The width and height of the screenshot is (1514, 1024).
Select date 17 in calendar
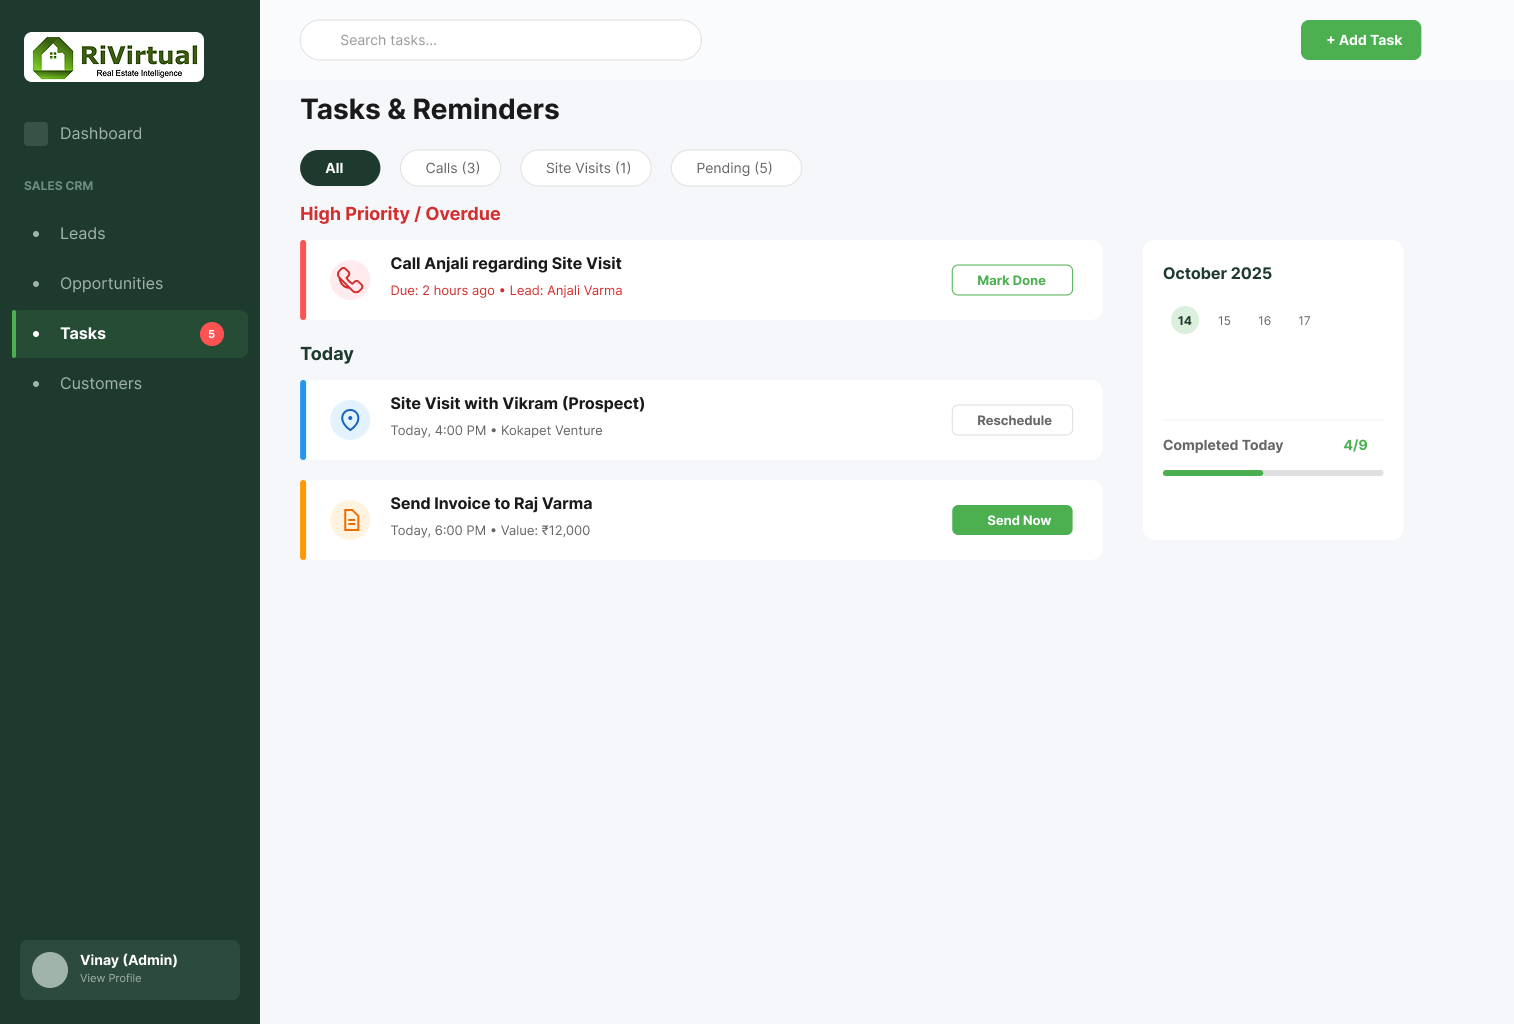tap(1305, 320)
